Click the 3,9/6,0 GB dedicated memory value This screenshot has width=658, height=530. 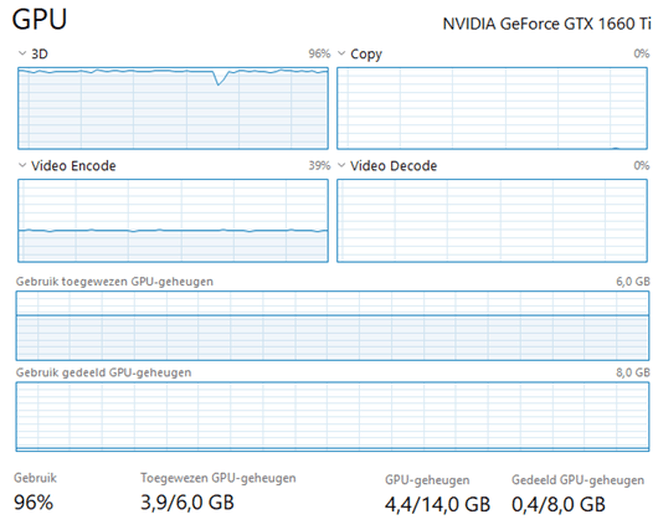coord(187,503)
